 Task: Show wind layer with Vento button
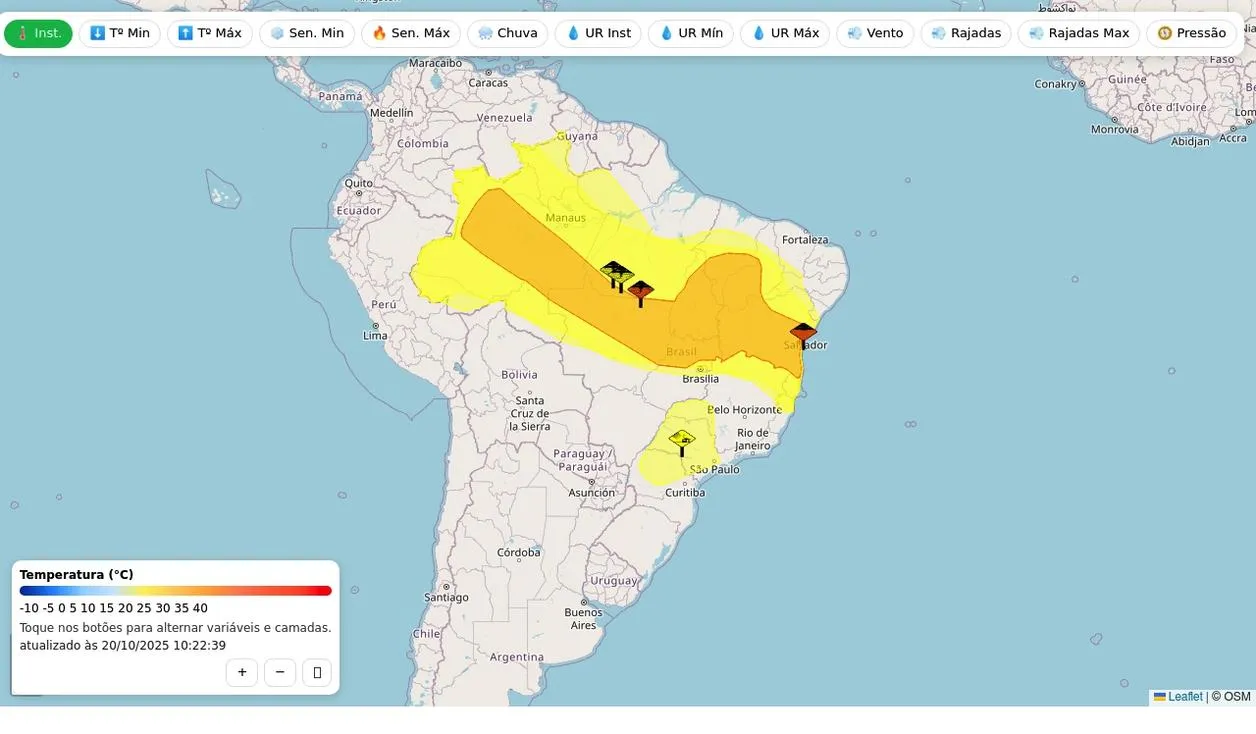[875, 33]
